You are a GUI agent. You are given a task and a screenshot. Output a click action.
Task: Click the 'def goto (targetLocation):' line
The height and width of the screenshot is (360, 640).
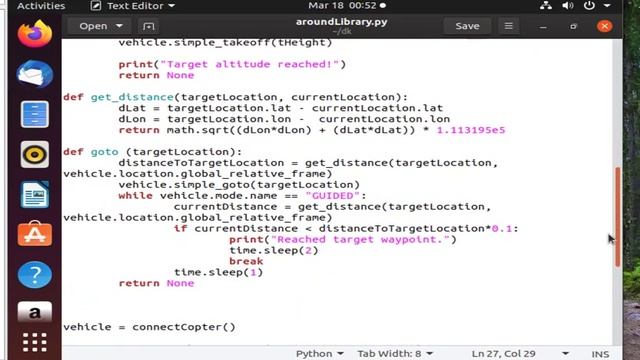pos(152,152)
